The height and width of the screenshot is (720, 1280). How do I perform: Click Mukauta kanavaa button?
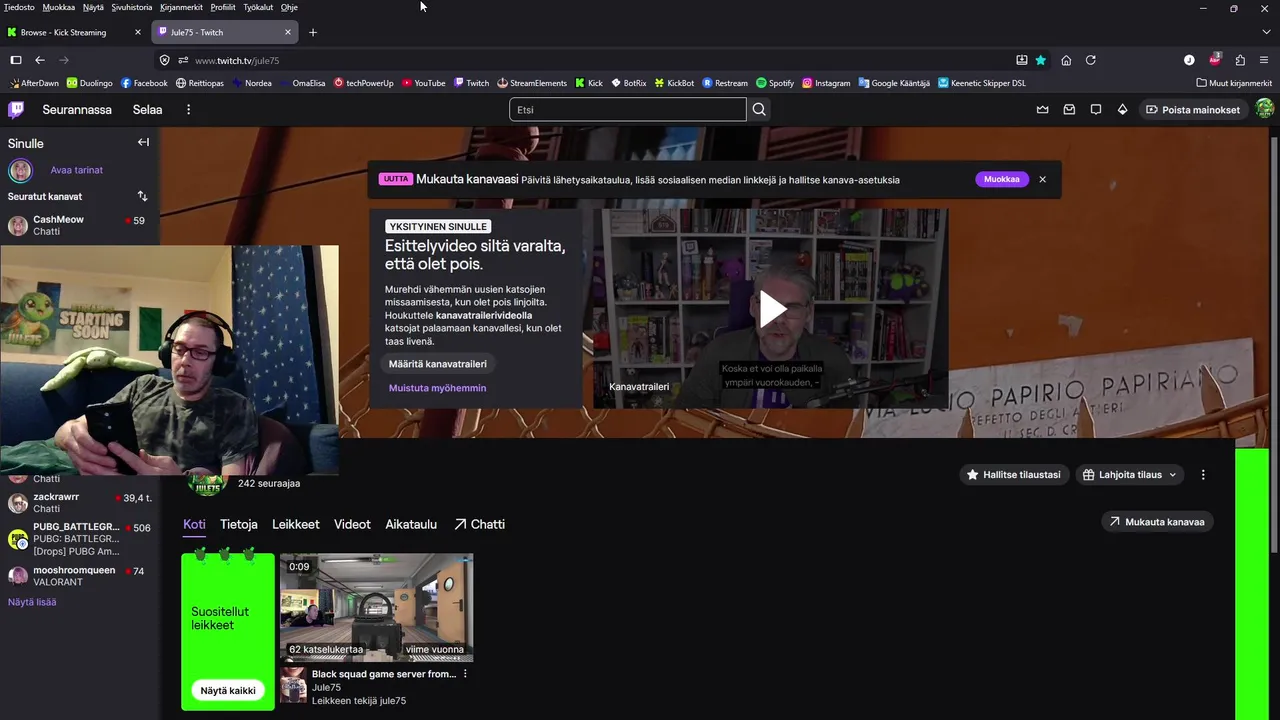[x=1156, y=522]
